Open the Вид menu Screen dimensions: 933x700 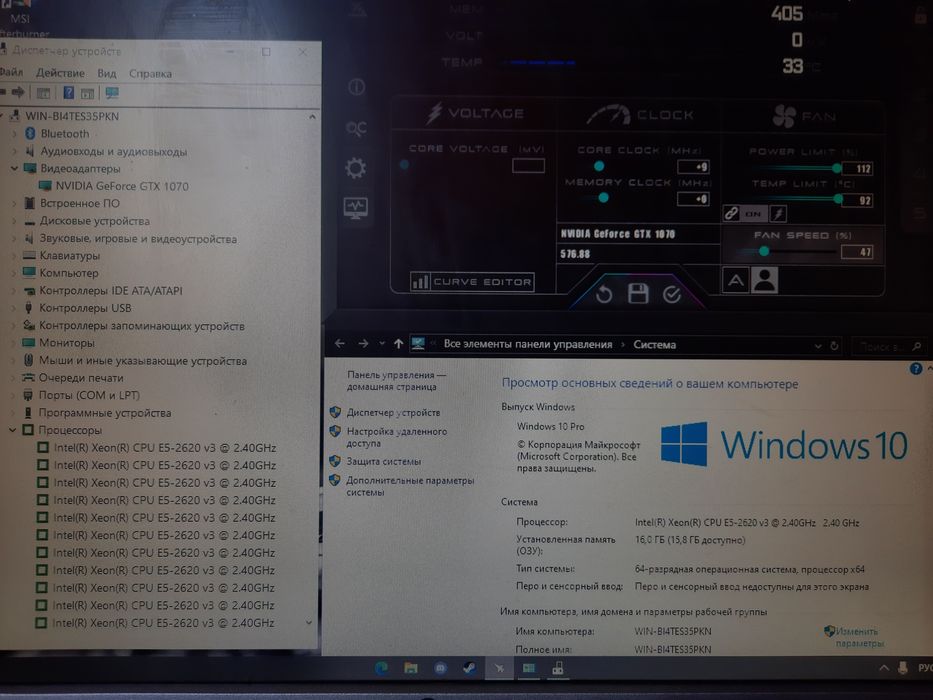tap(107, 73)
